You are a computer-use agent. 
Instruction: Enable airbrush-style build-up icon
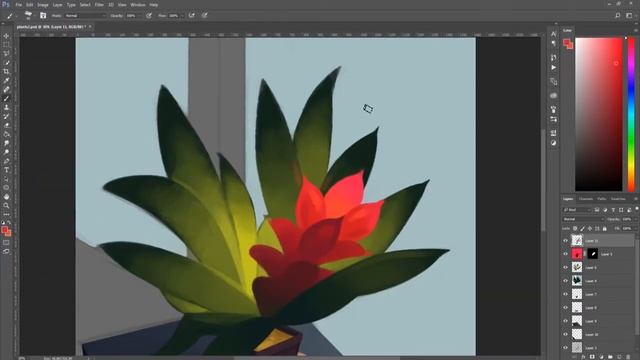[x=191, y=16]
